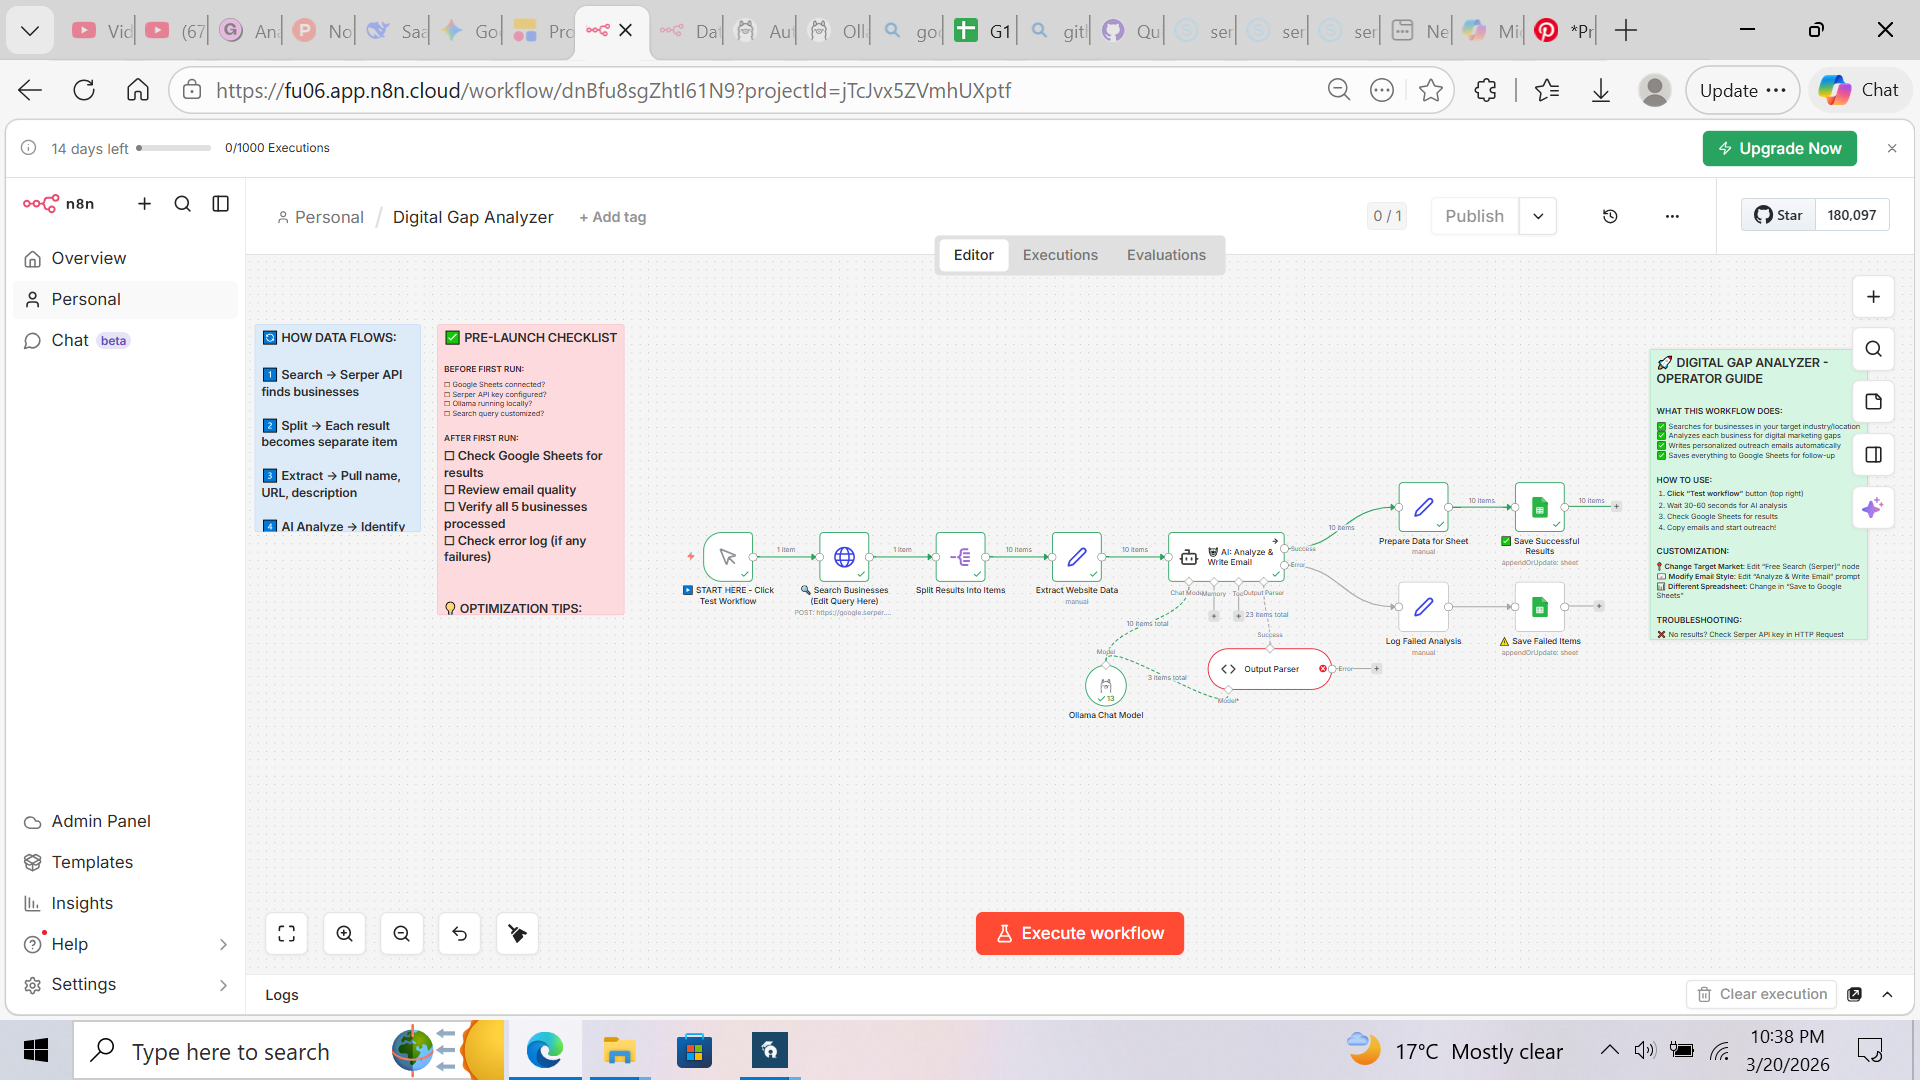This screenshot has height=1080, width=1920.
Task: Zoom out of the workflow canvas
Action: [402, 933]
